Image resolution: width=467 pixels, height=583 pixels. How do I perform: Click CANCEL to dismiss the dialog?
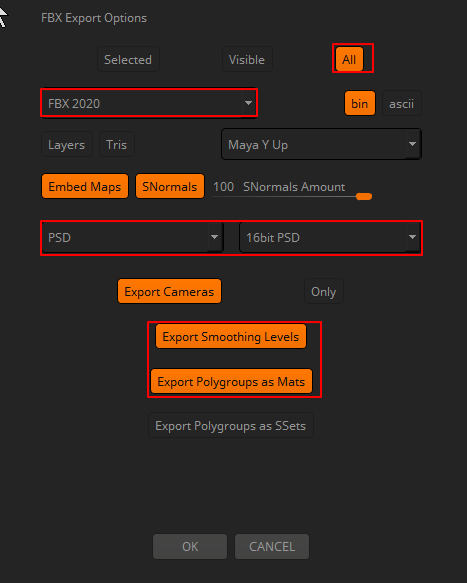pos(272,547)
